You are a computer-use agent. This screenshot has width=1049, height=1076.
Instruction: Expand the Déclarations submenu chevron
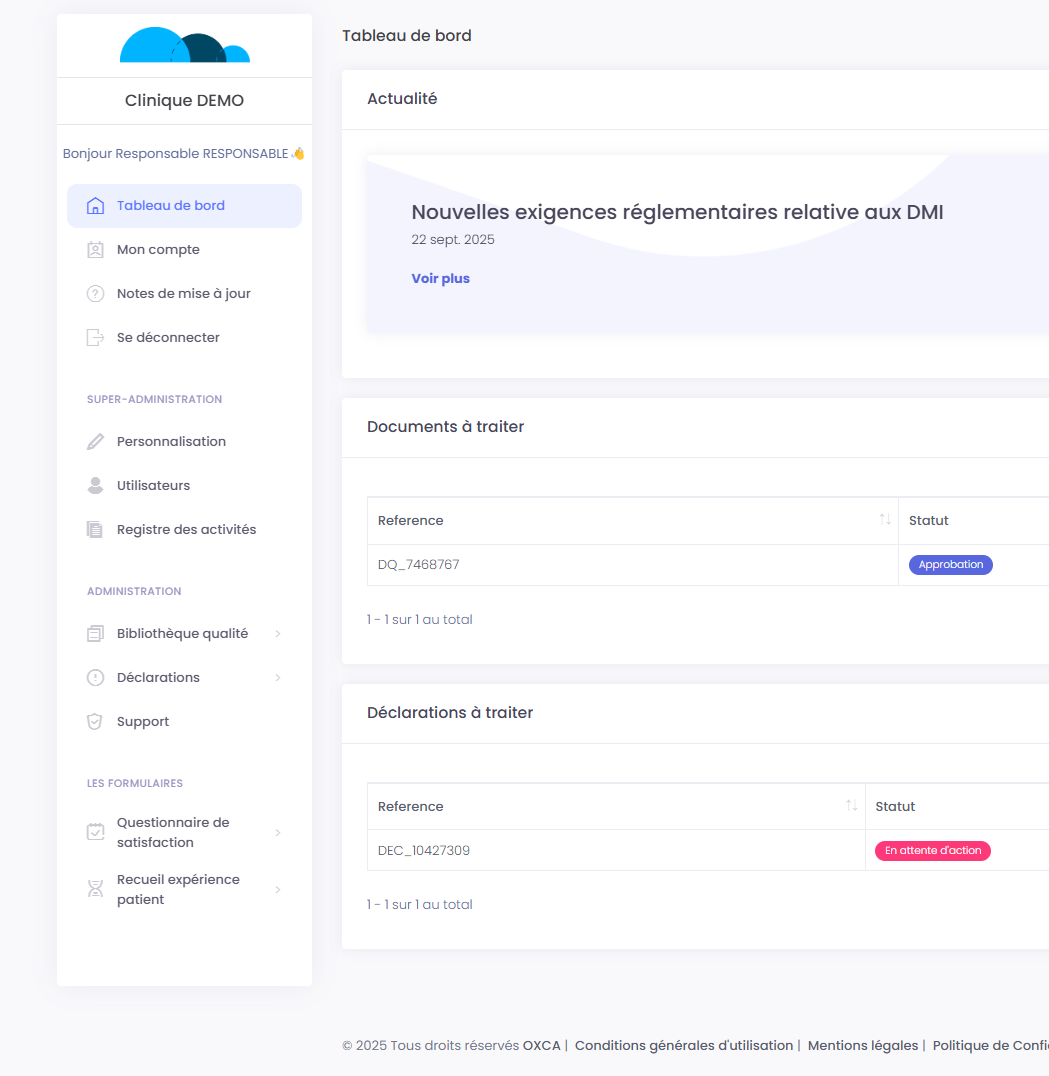pos(278,678)
